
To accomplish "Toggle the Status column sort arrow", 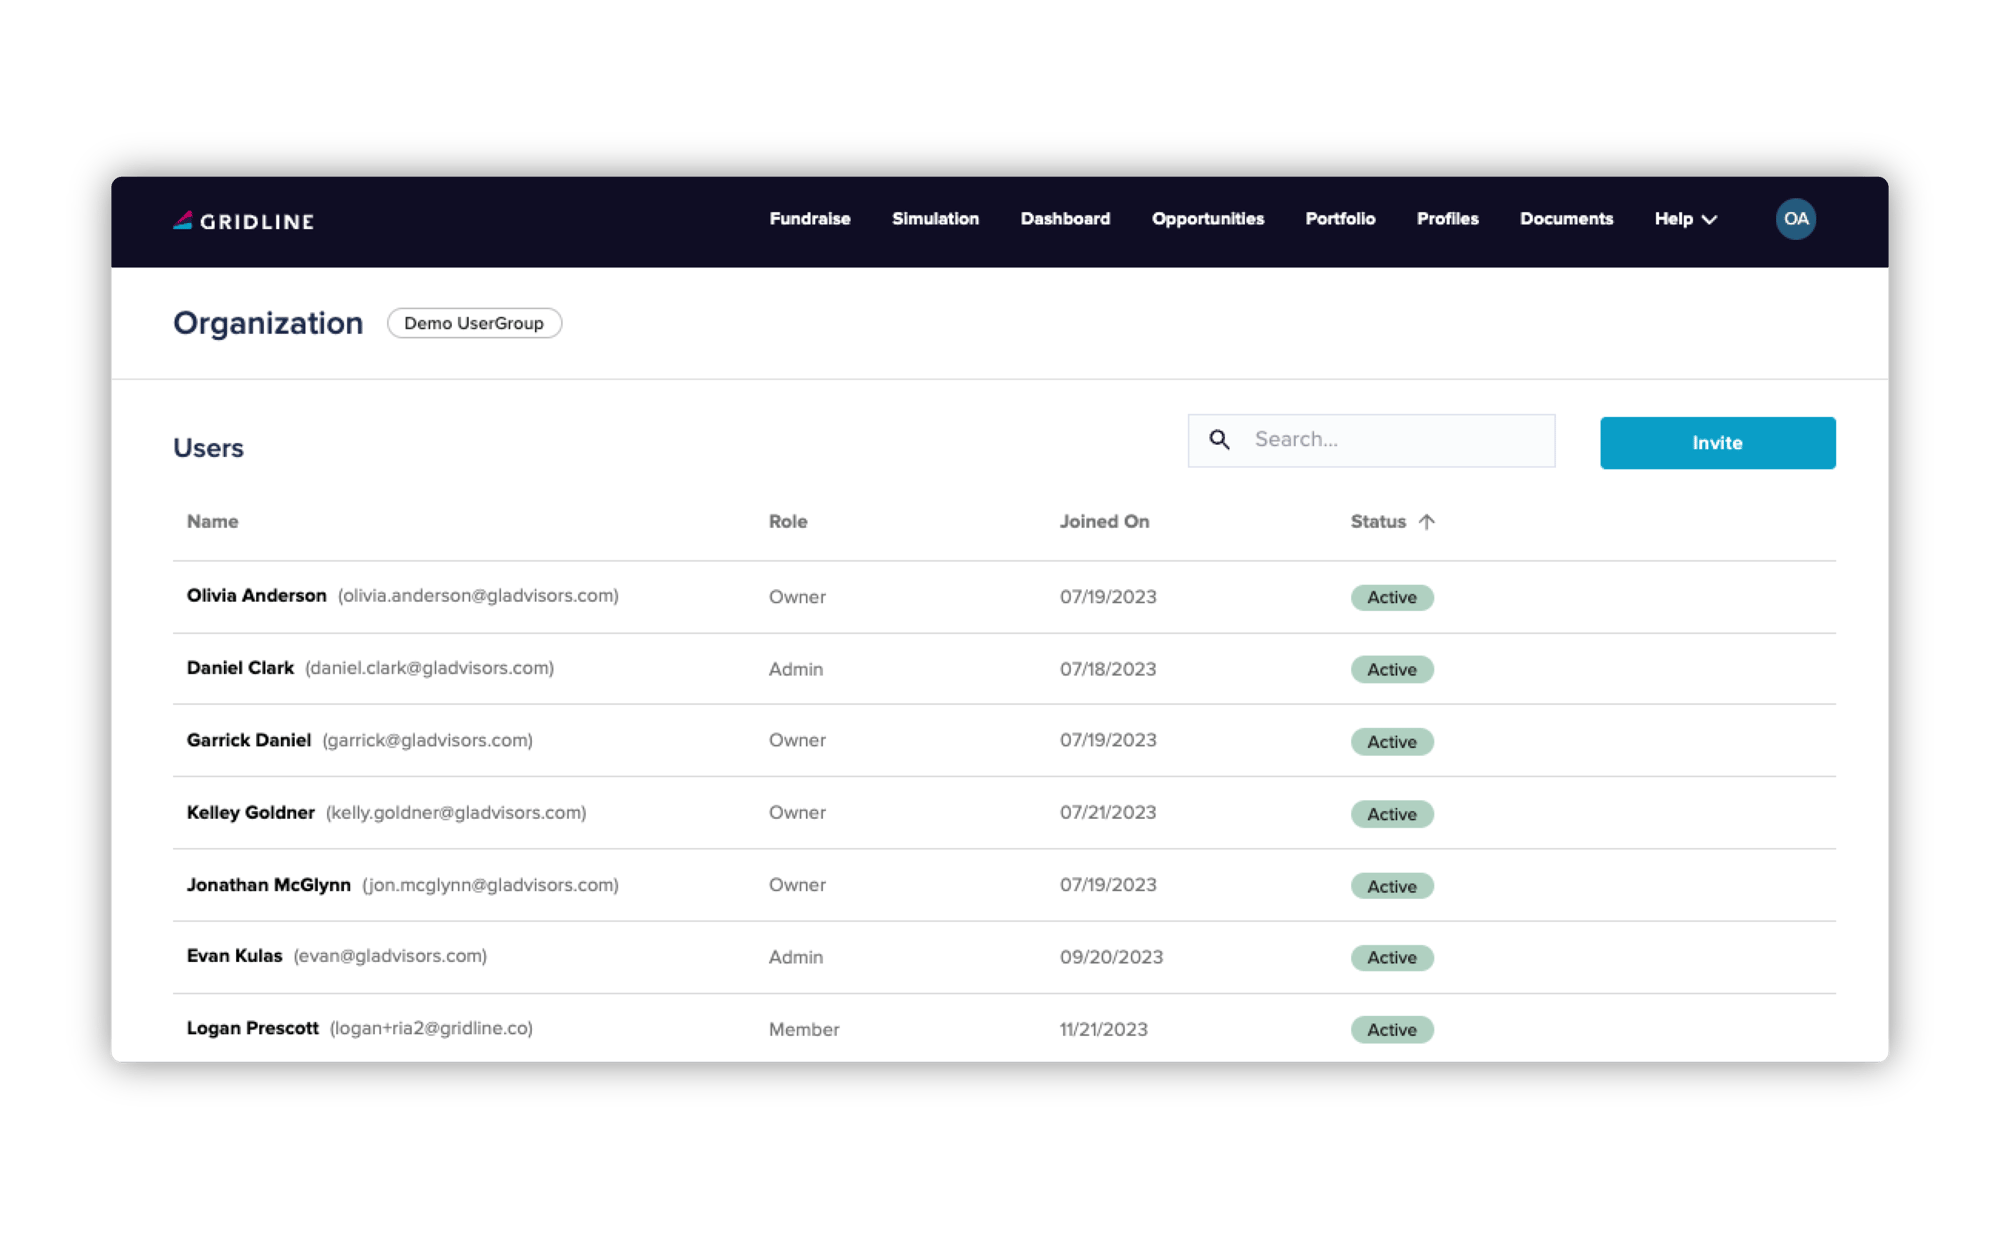I will [1429, 521].
